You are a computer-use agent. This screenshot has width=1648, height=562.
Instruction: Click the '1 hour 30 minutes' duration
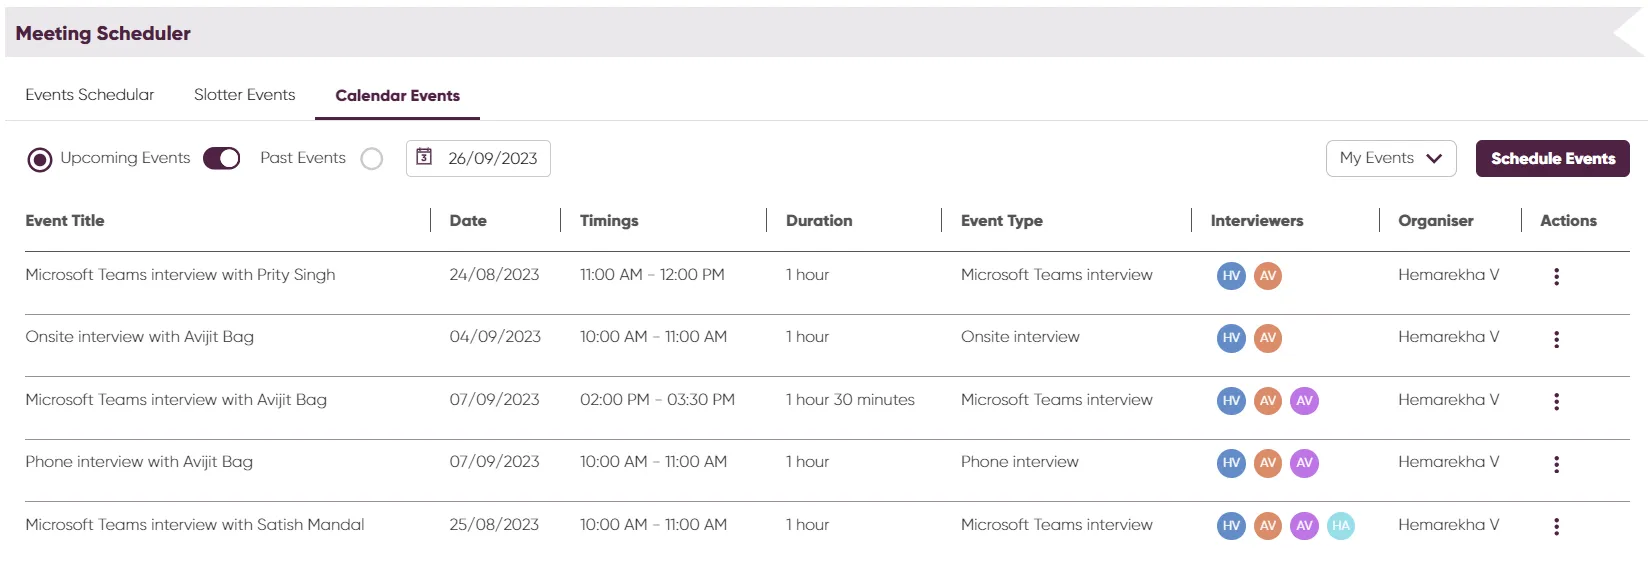850,400
